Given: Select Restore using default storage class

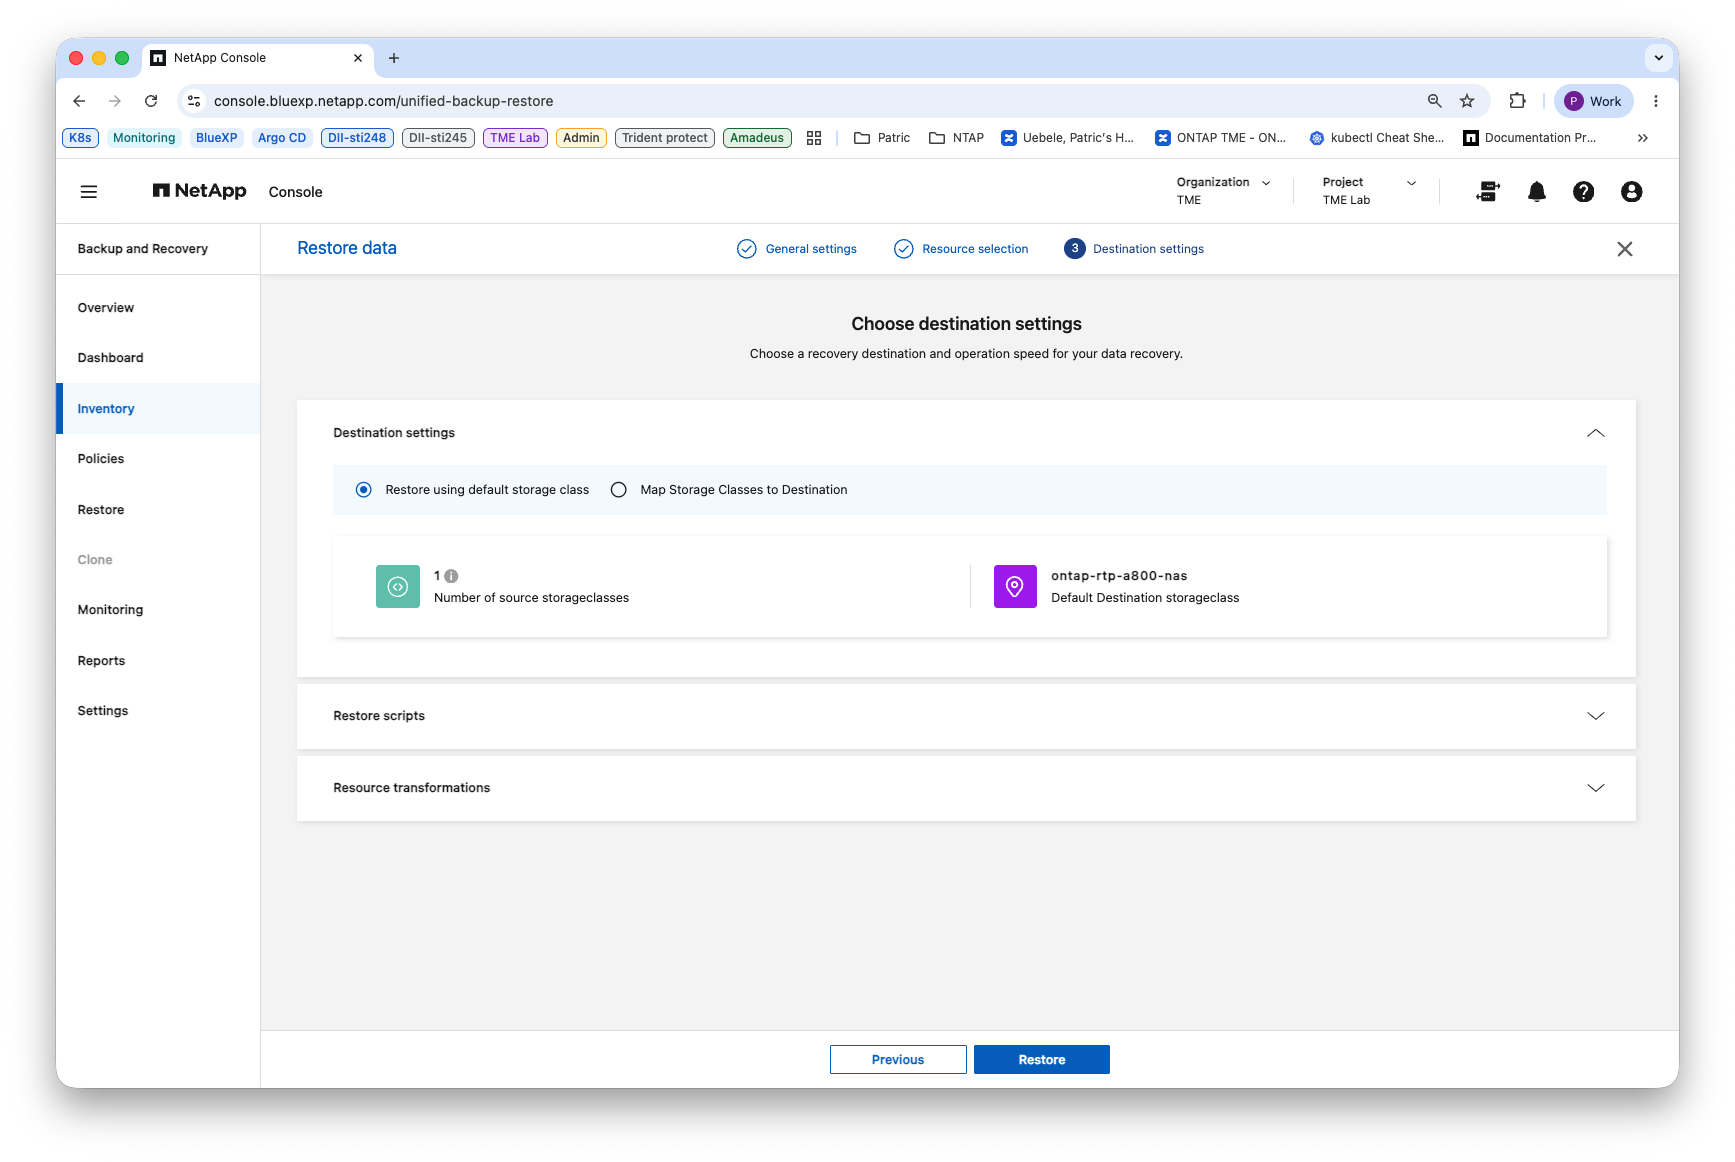Looking at the screenshot, I should [364, 490].
